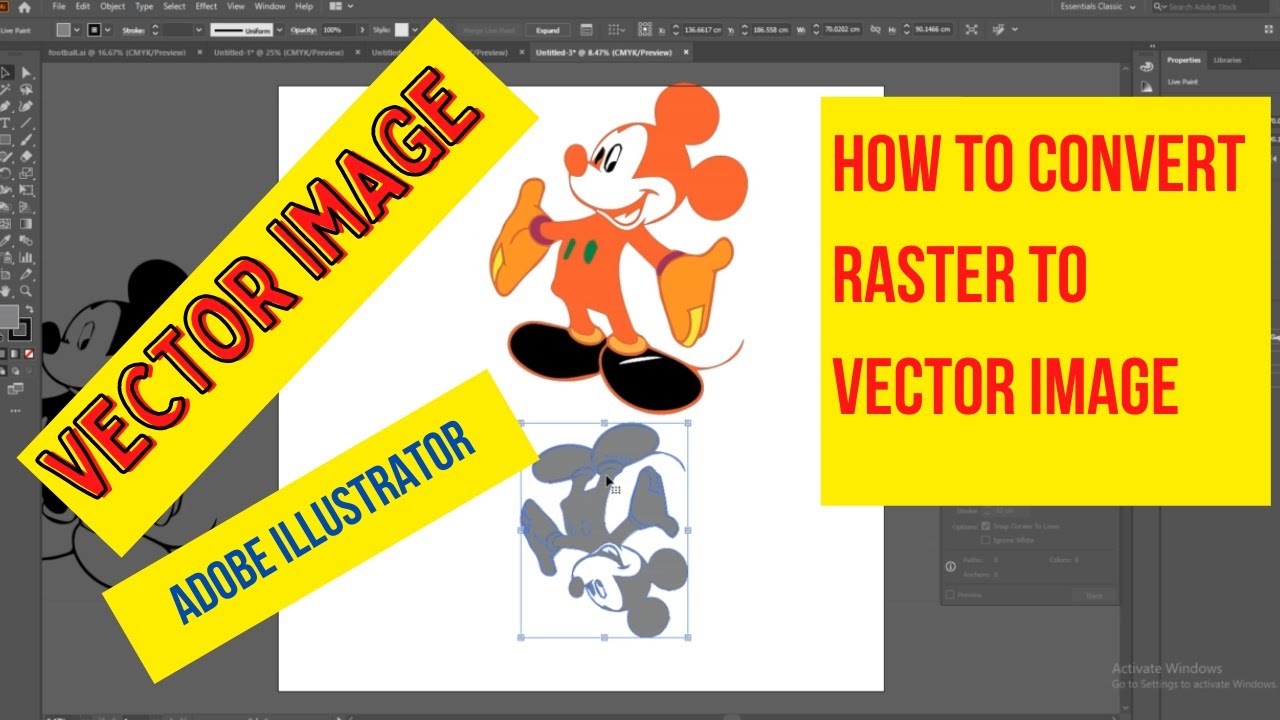Click the Opacity 100% field
Screen dimensions: 1280x720
pyautogui.click(x=337, y=30)
